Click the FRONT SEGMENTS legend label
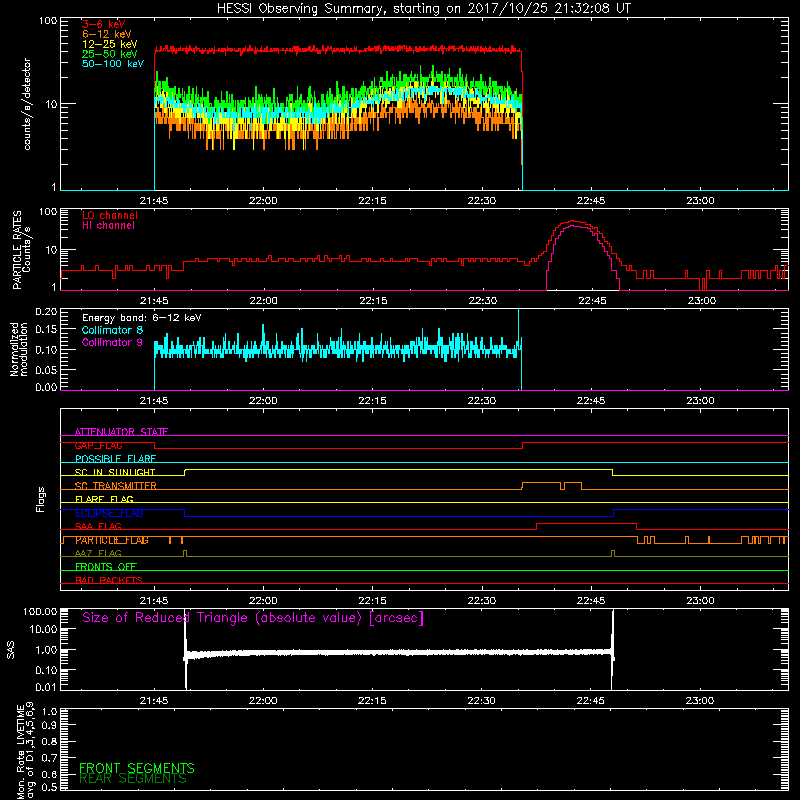Viewport: 800px width, 800px height. pos(137,768)
